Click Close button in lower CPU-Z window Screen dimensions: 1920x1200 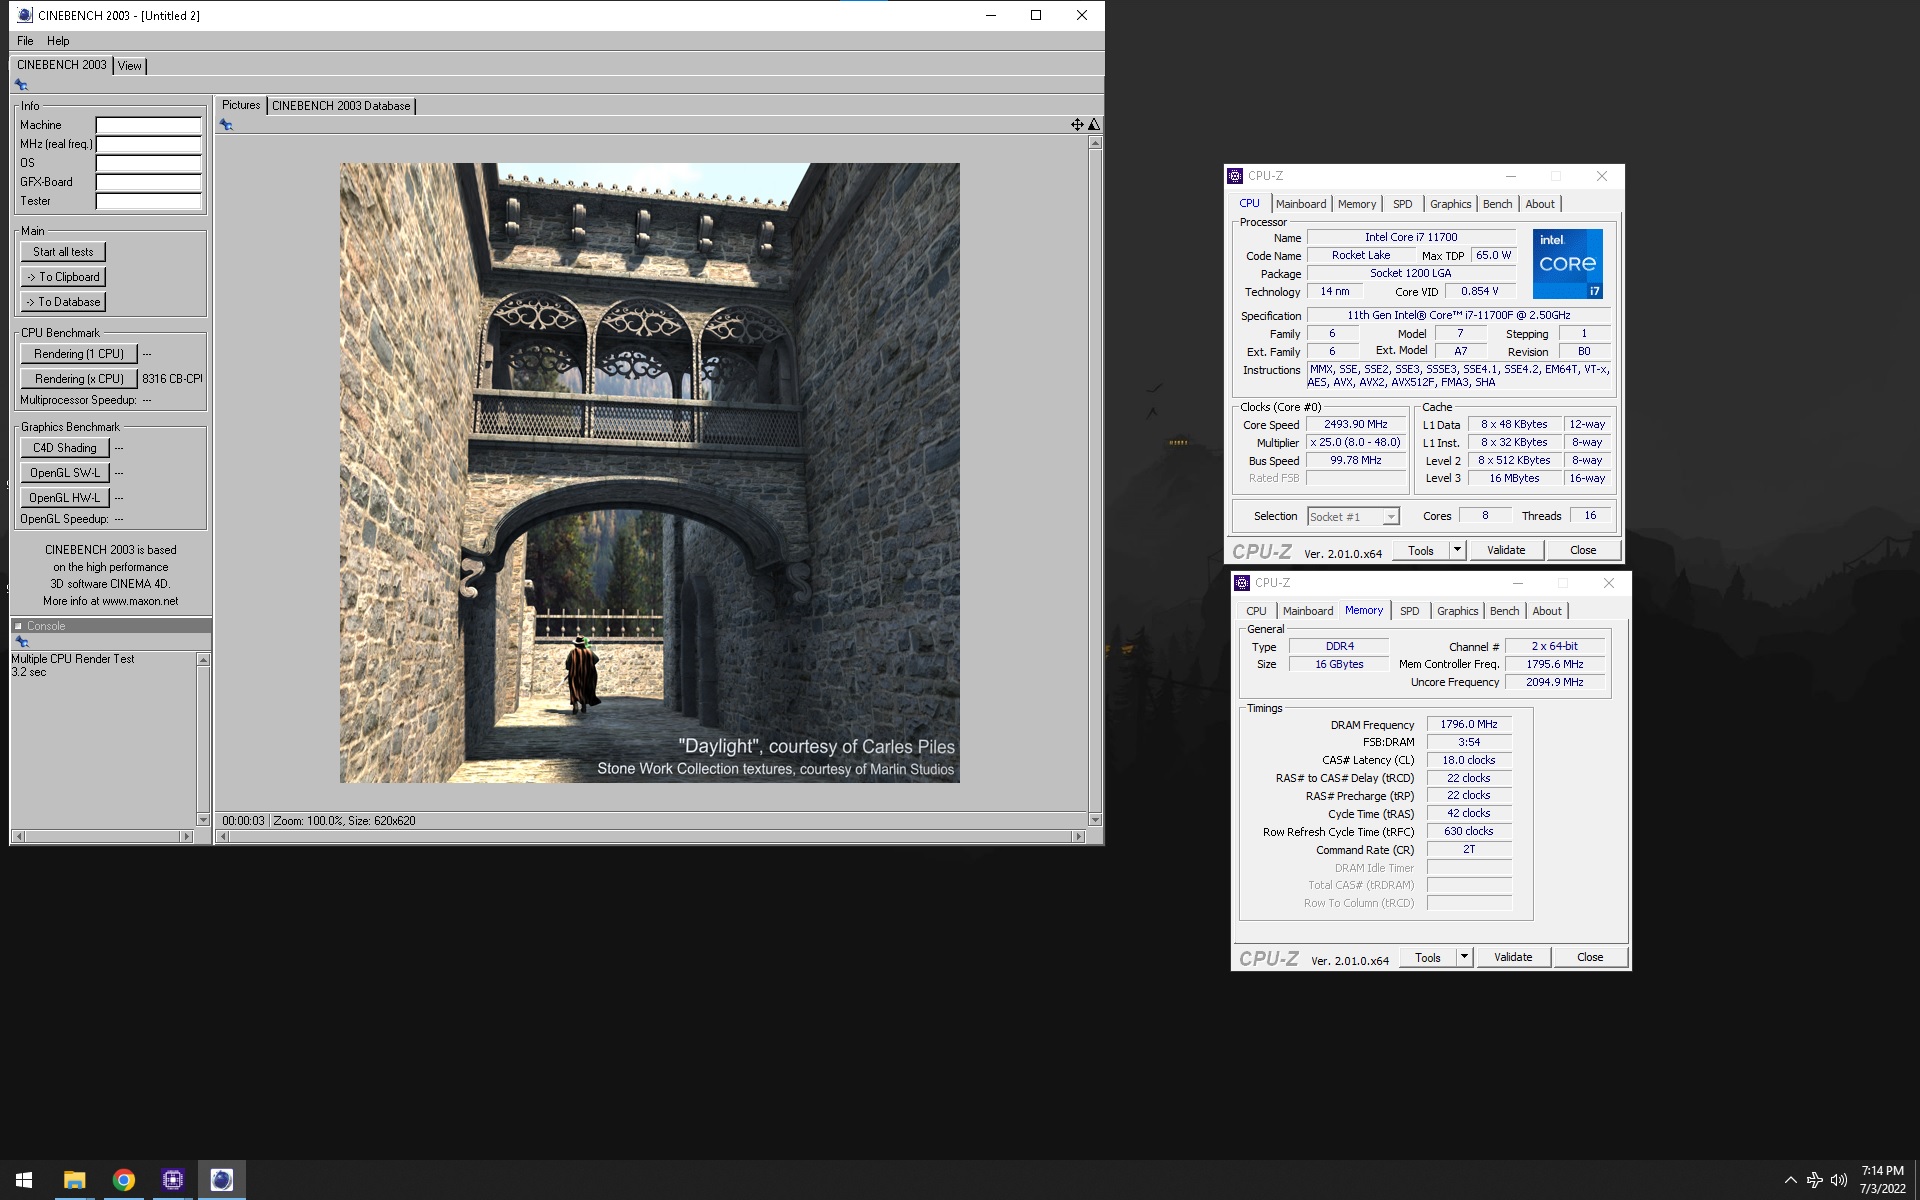coord(1590,957)
